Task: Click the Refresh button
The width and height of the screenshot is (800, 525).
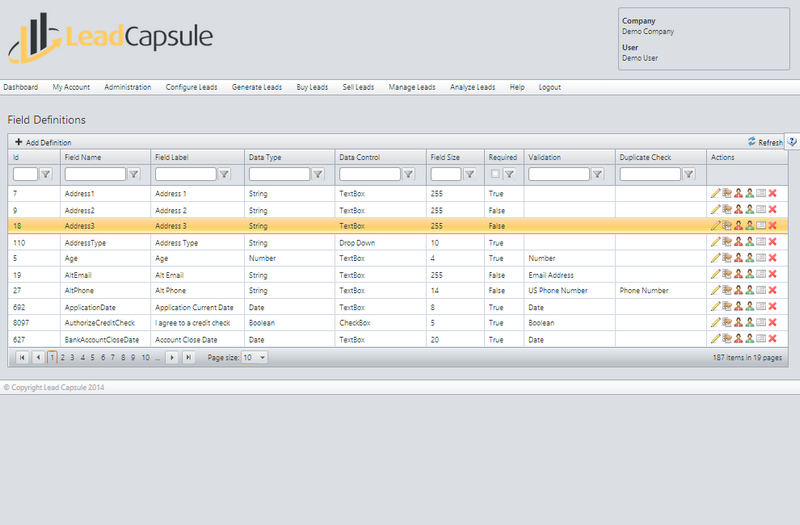Action: point(765,142)
